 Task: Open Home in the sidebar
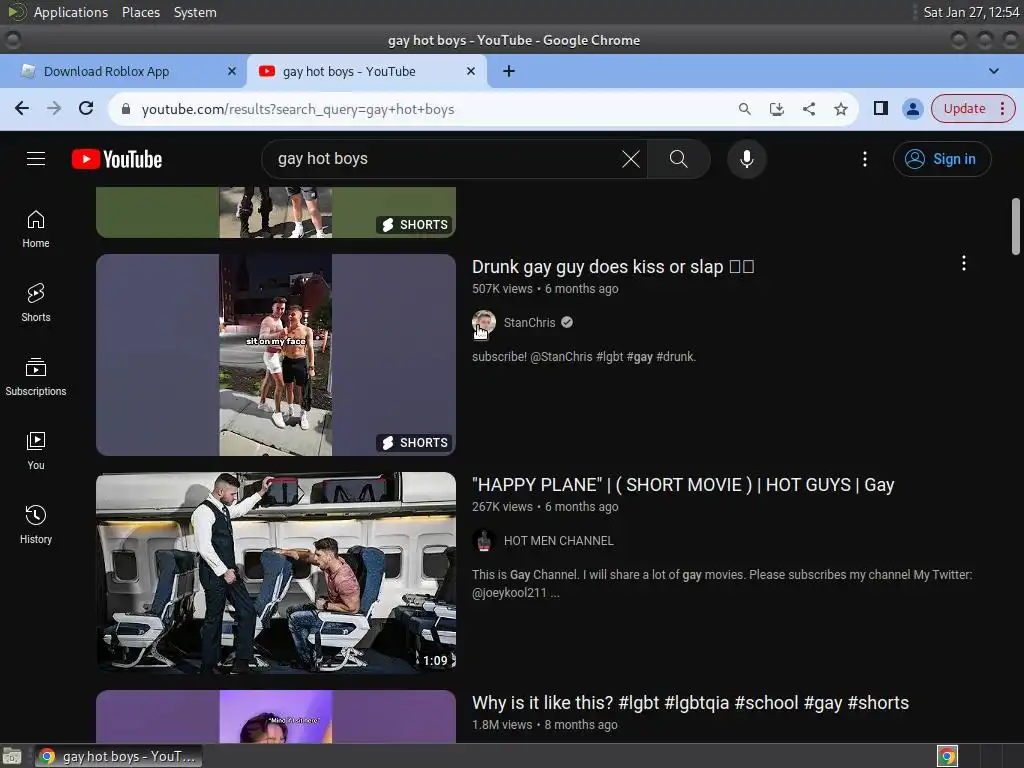tap(36, 229)
